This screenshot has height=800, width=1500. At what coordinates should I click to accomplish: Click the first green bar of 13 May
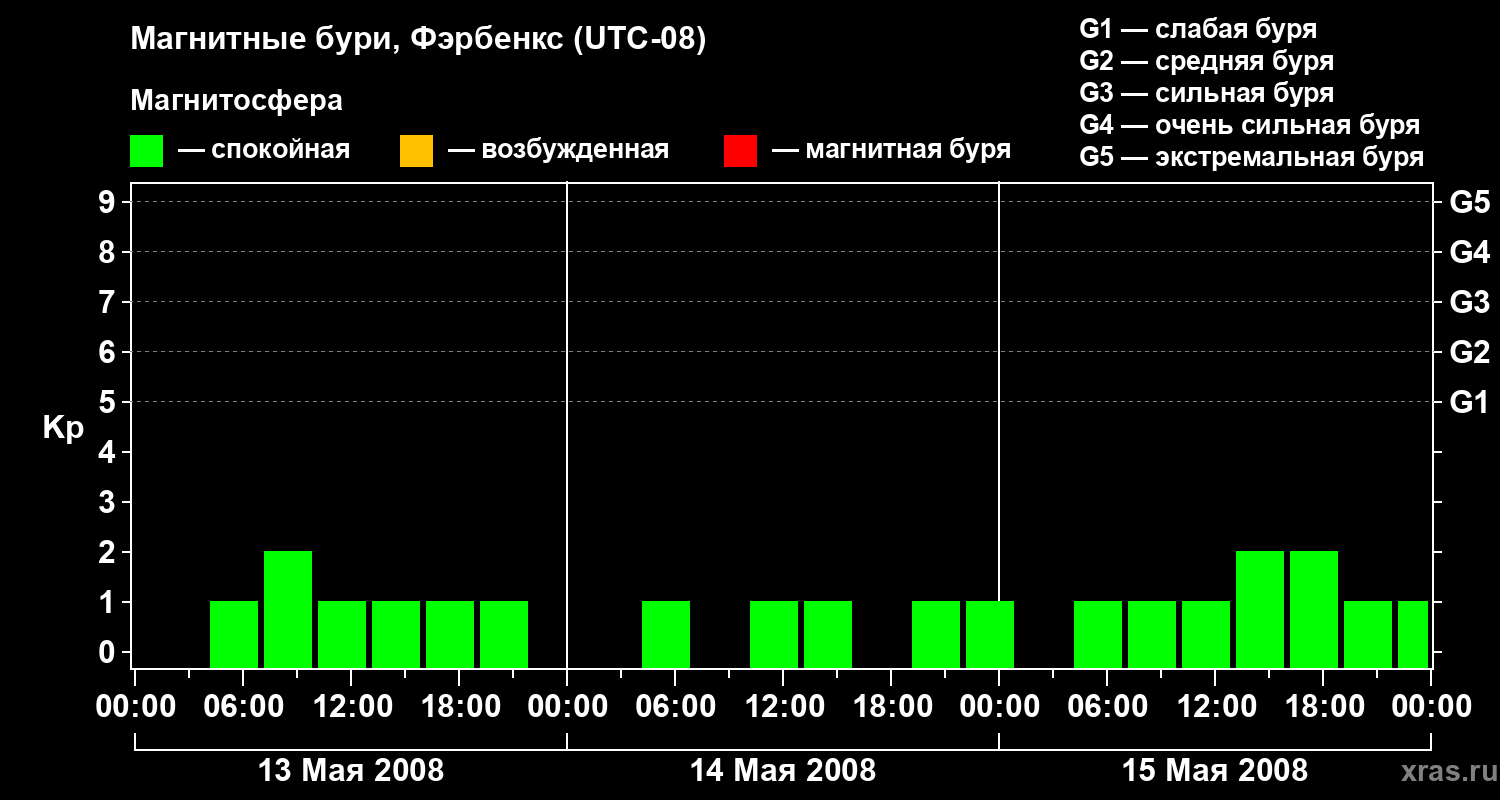(x=234, y=634)
